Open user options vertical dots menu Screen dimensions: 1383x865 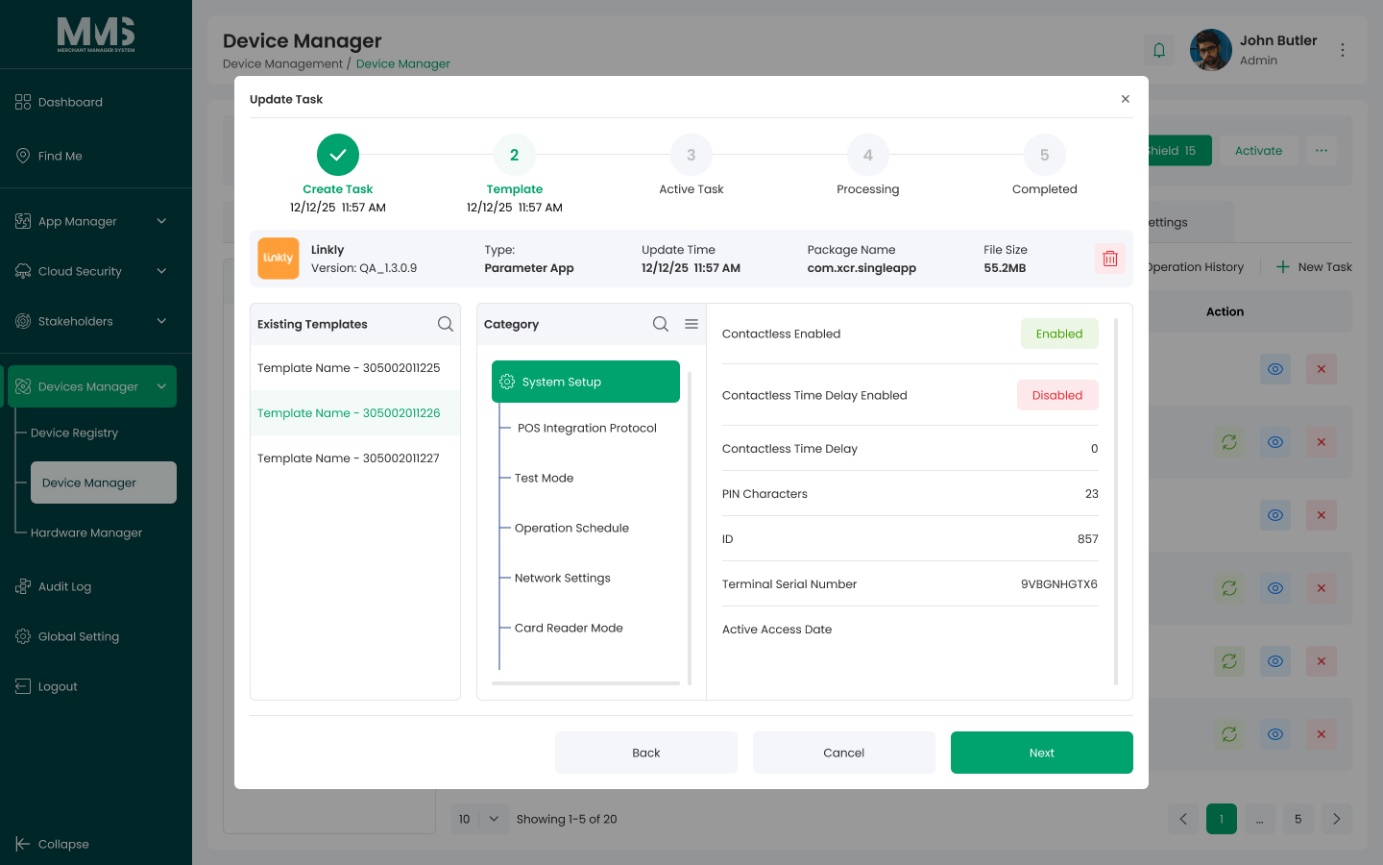(x=1343, y=50)
